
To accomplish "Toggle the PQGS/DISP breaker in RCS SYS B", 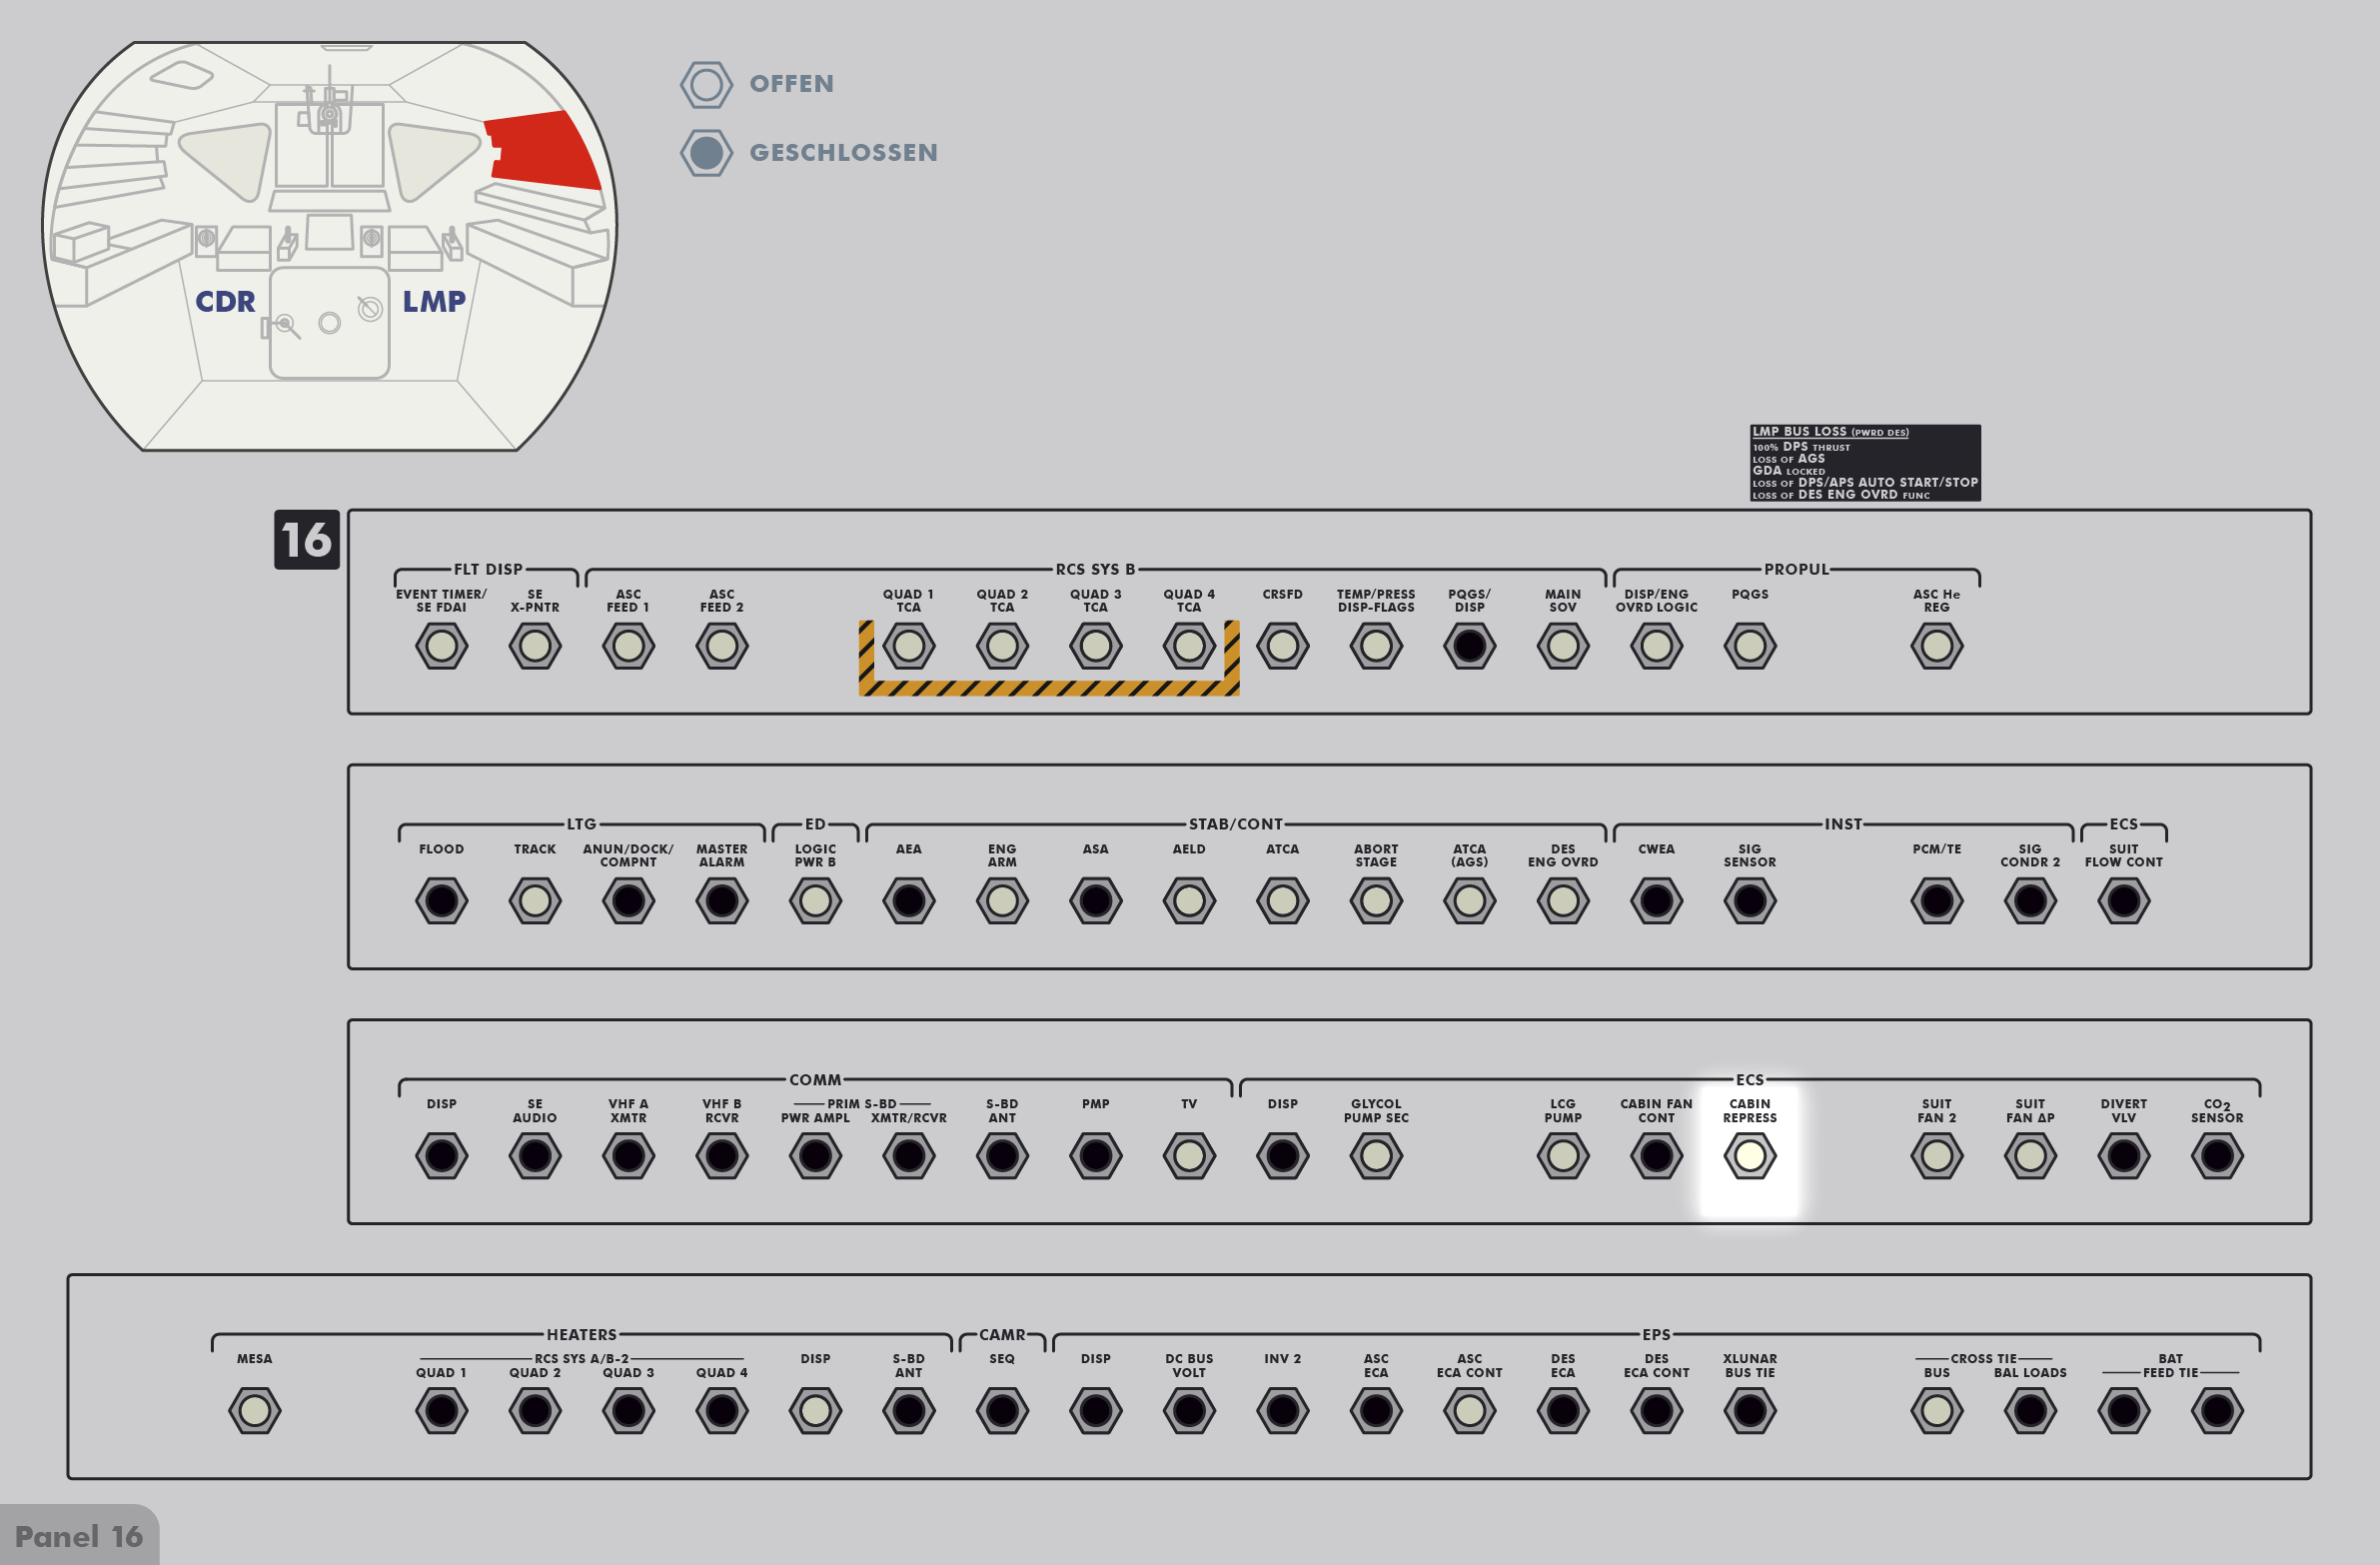I will point(1469,646).
